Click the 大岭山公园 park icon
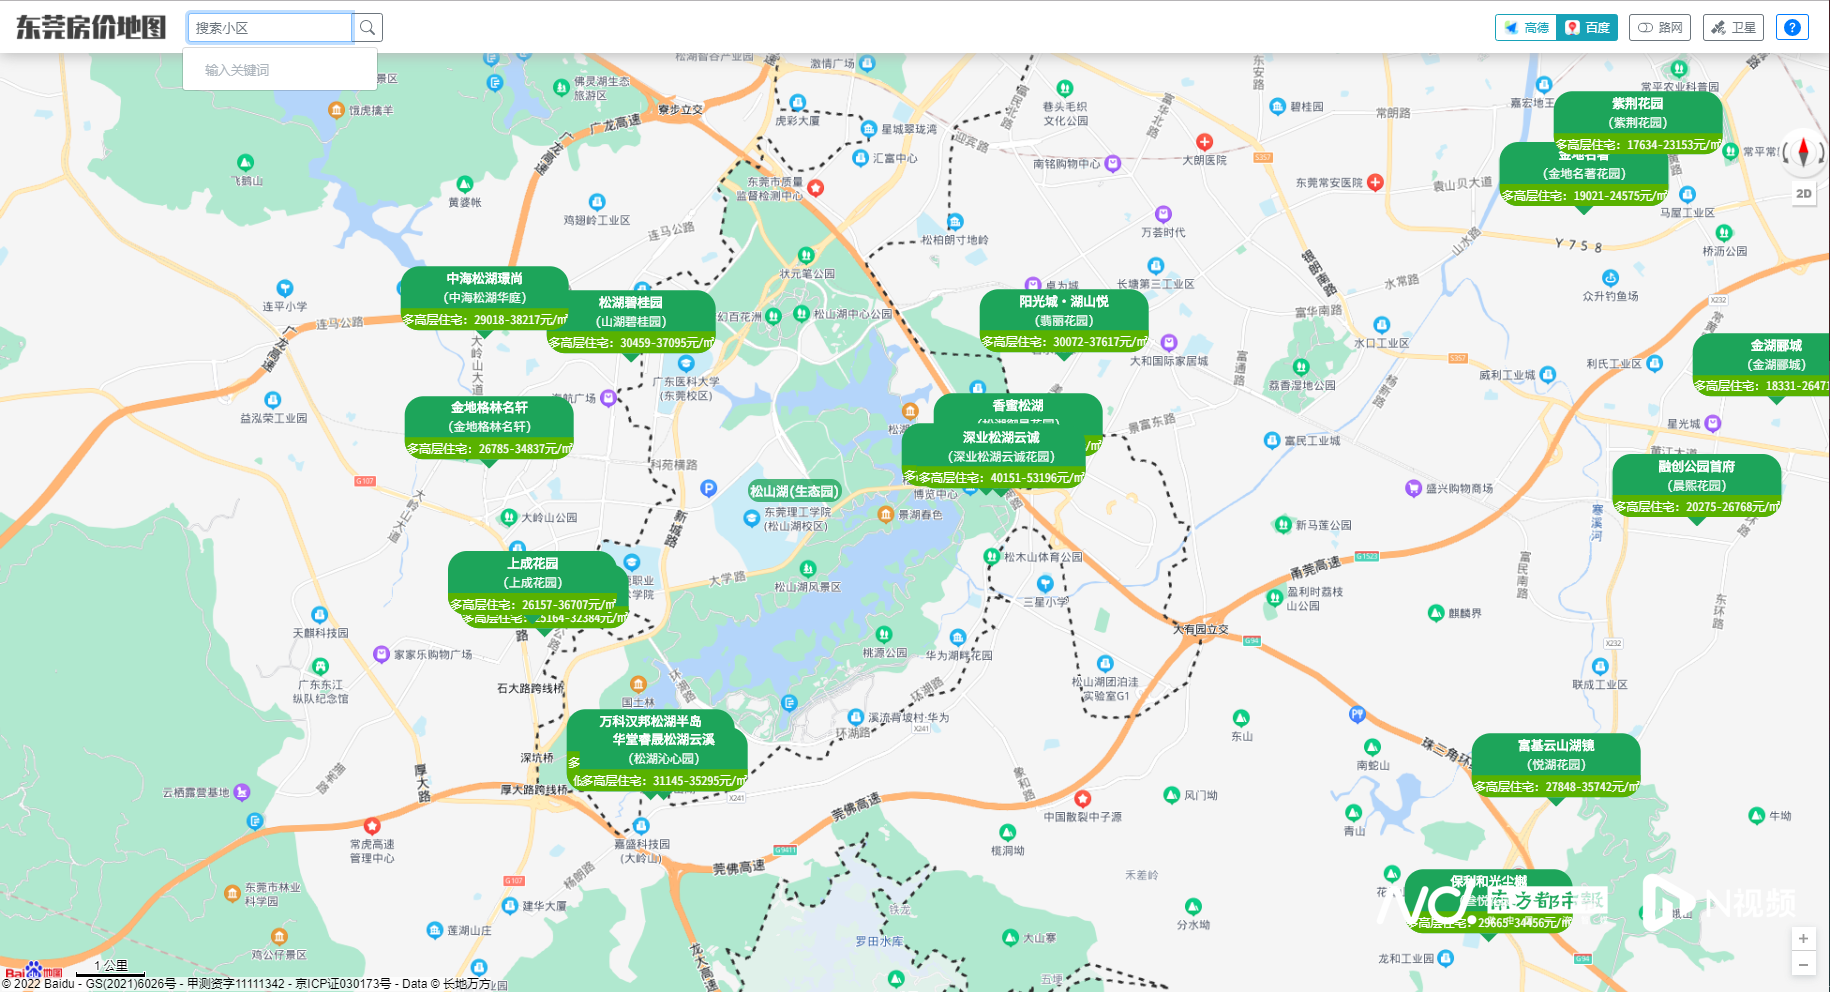This screenshot has height=992, width=1830. (508, 517)
